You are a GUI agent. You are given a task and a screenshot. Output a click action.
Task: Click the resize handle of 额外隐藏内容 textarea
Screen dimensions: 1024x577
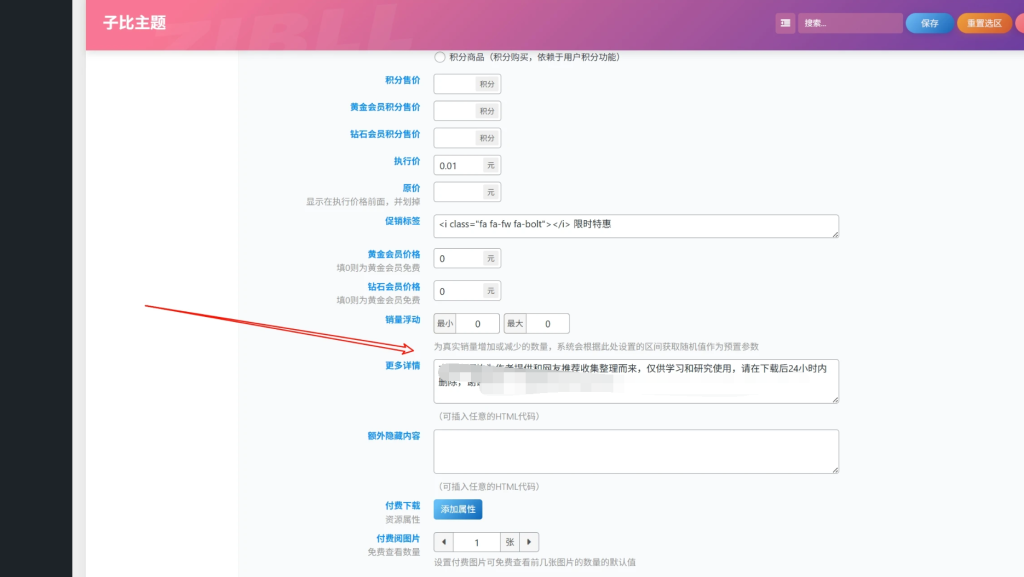coord(835,471)
